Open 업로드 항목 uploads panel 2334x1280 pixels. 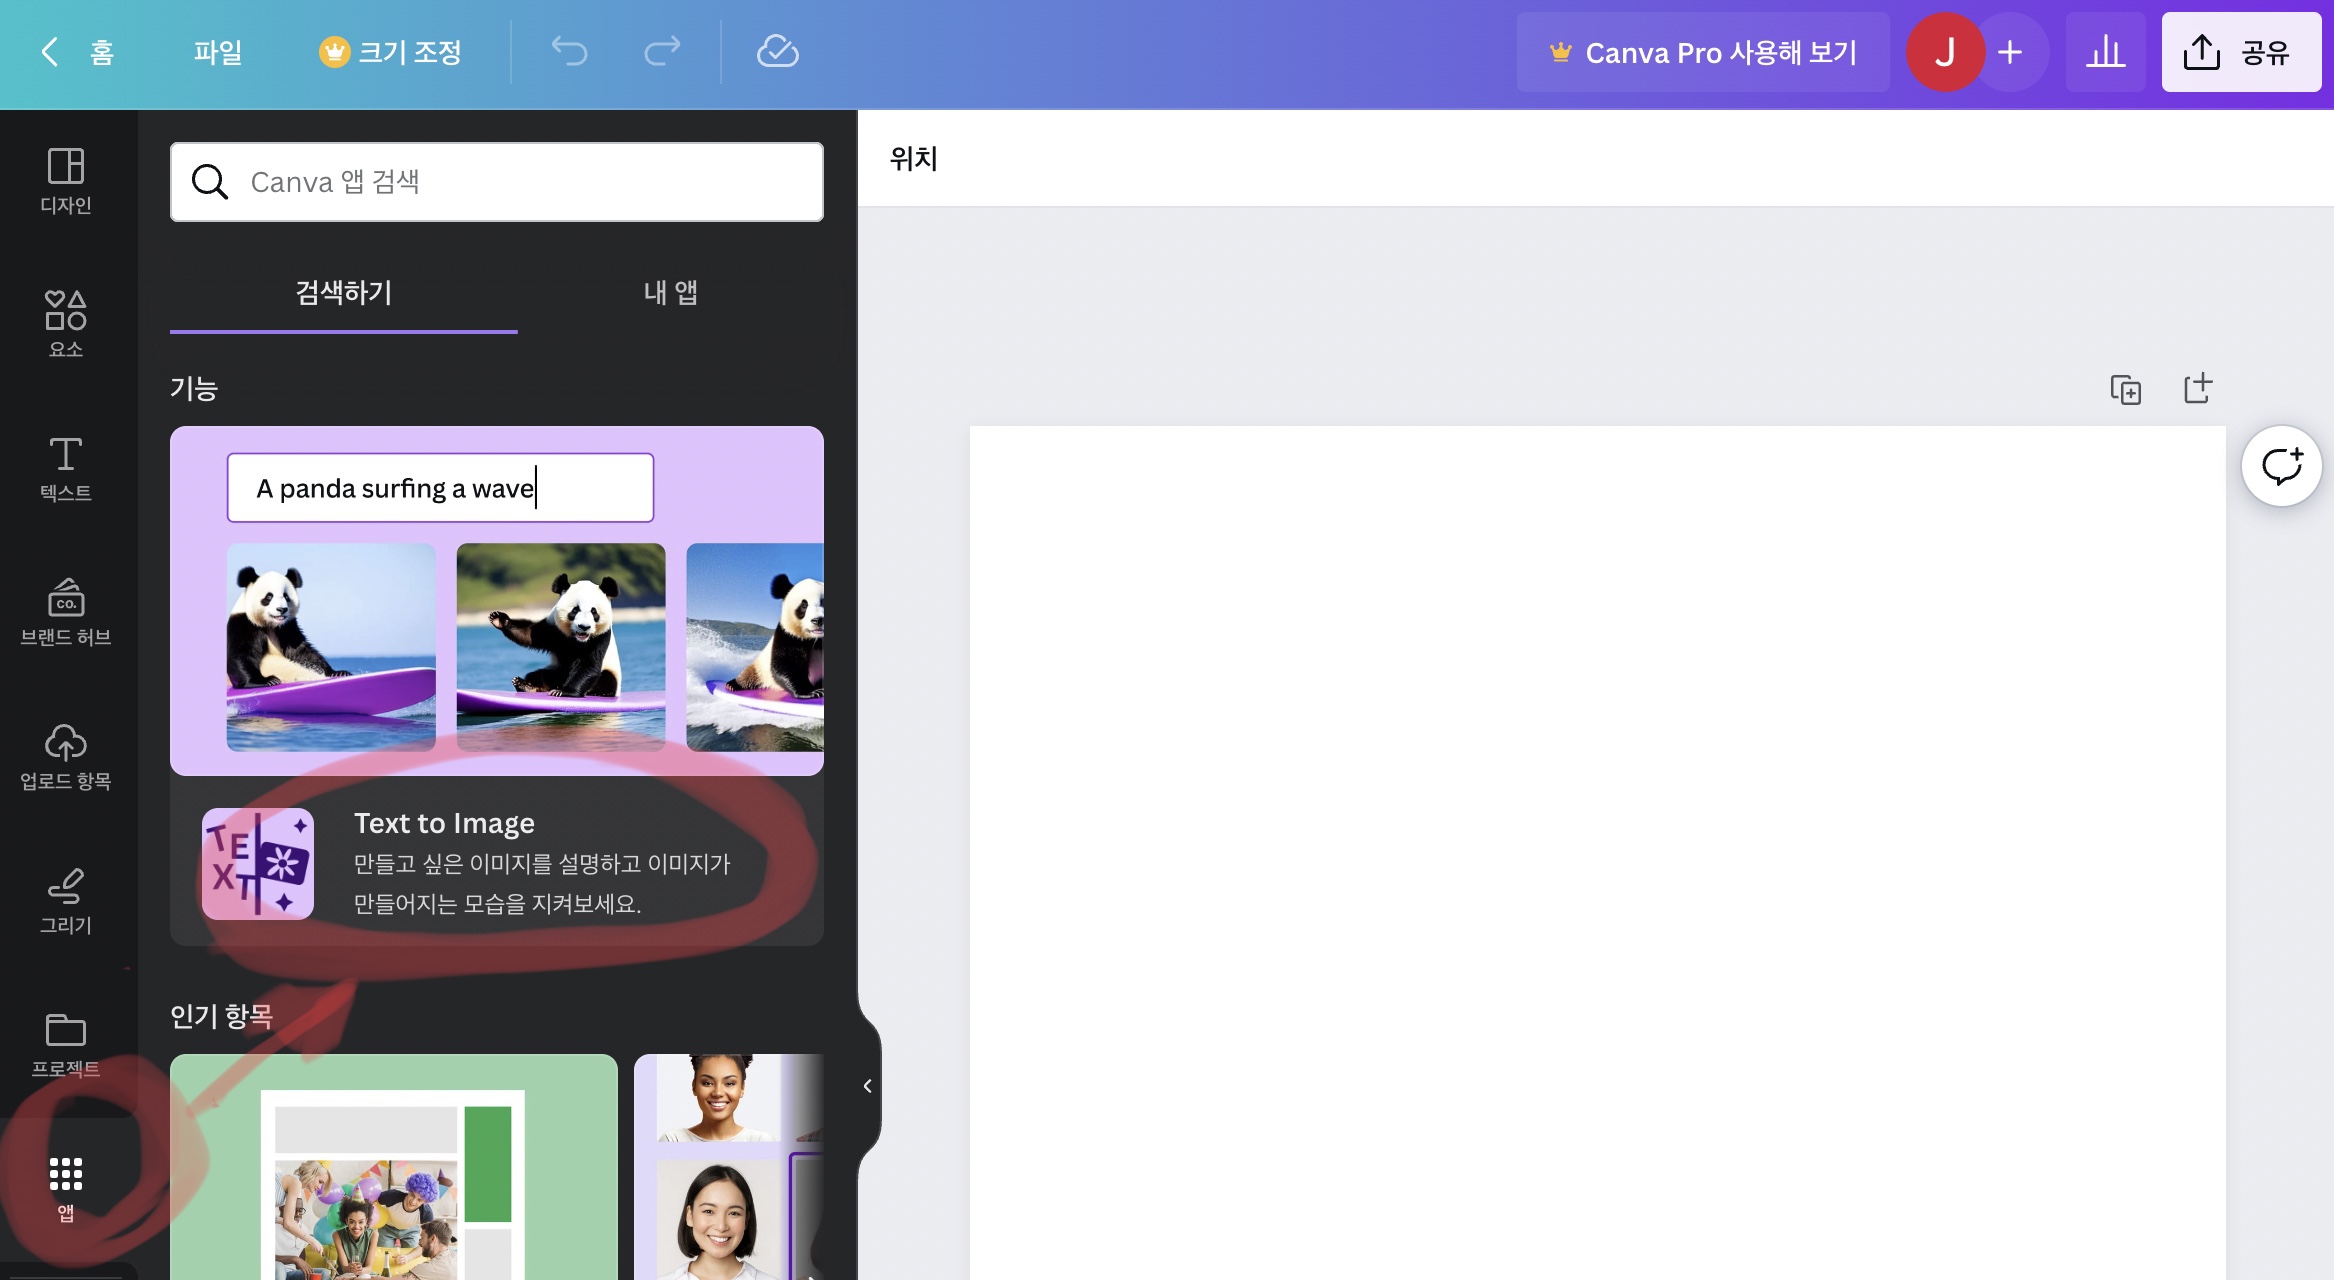click(x=66, y=756)
